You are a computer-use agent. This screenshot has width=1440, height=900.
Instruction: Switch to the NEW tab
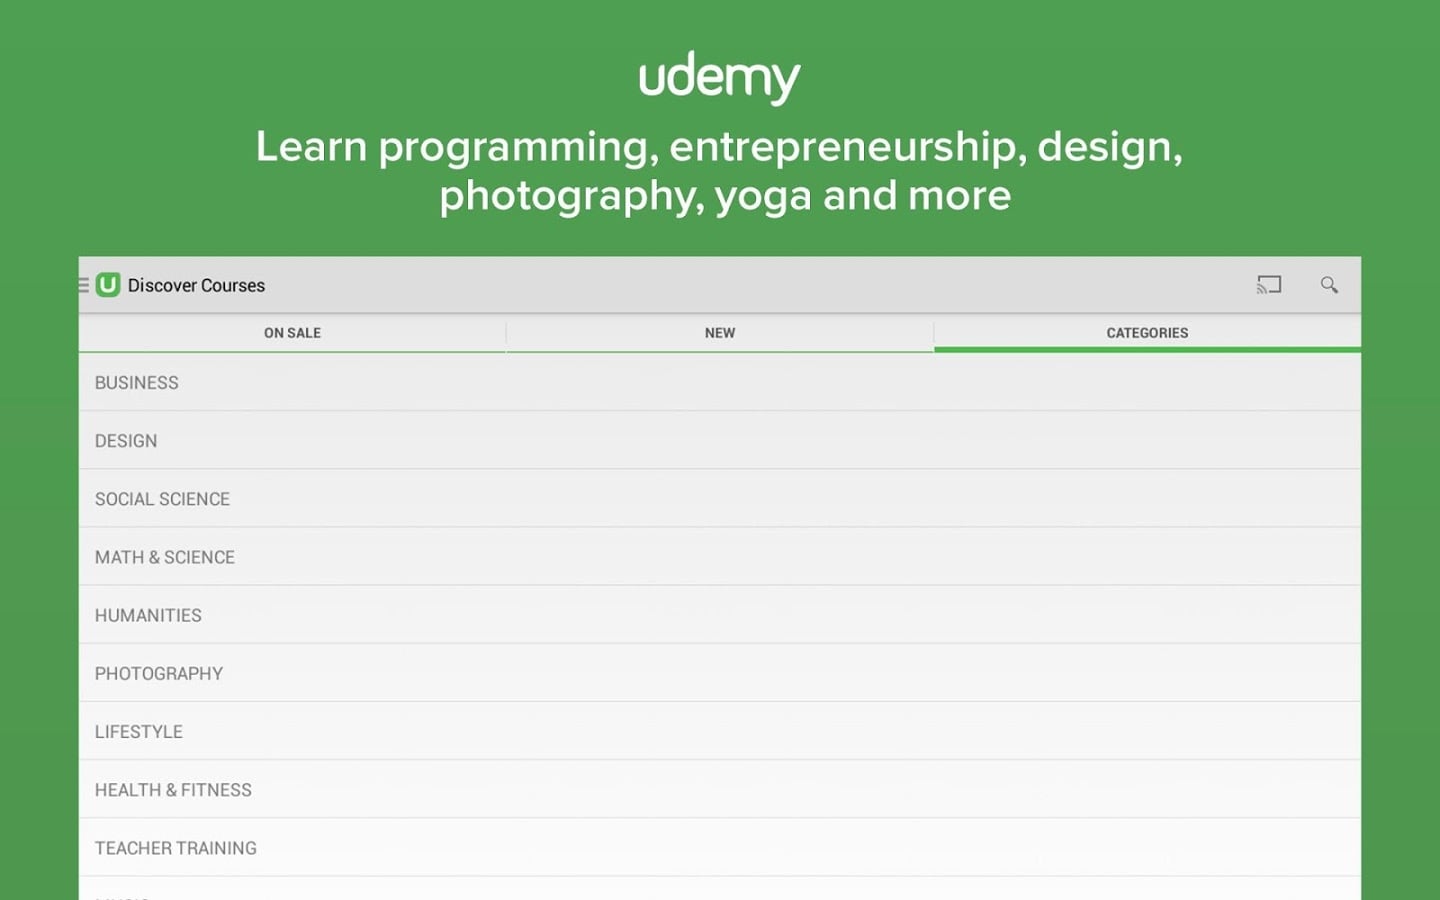tap(720, 333)
